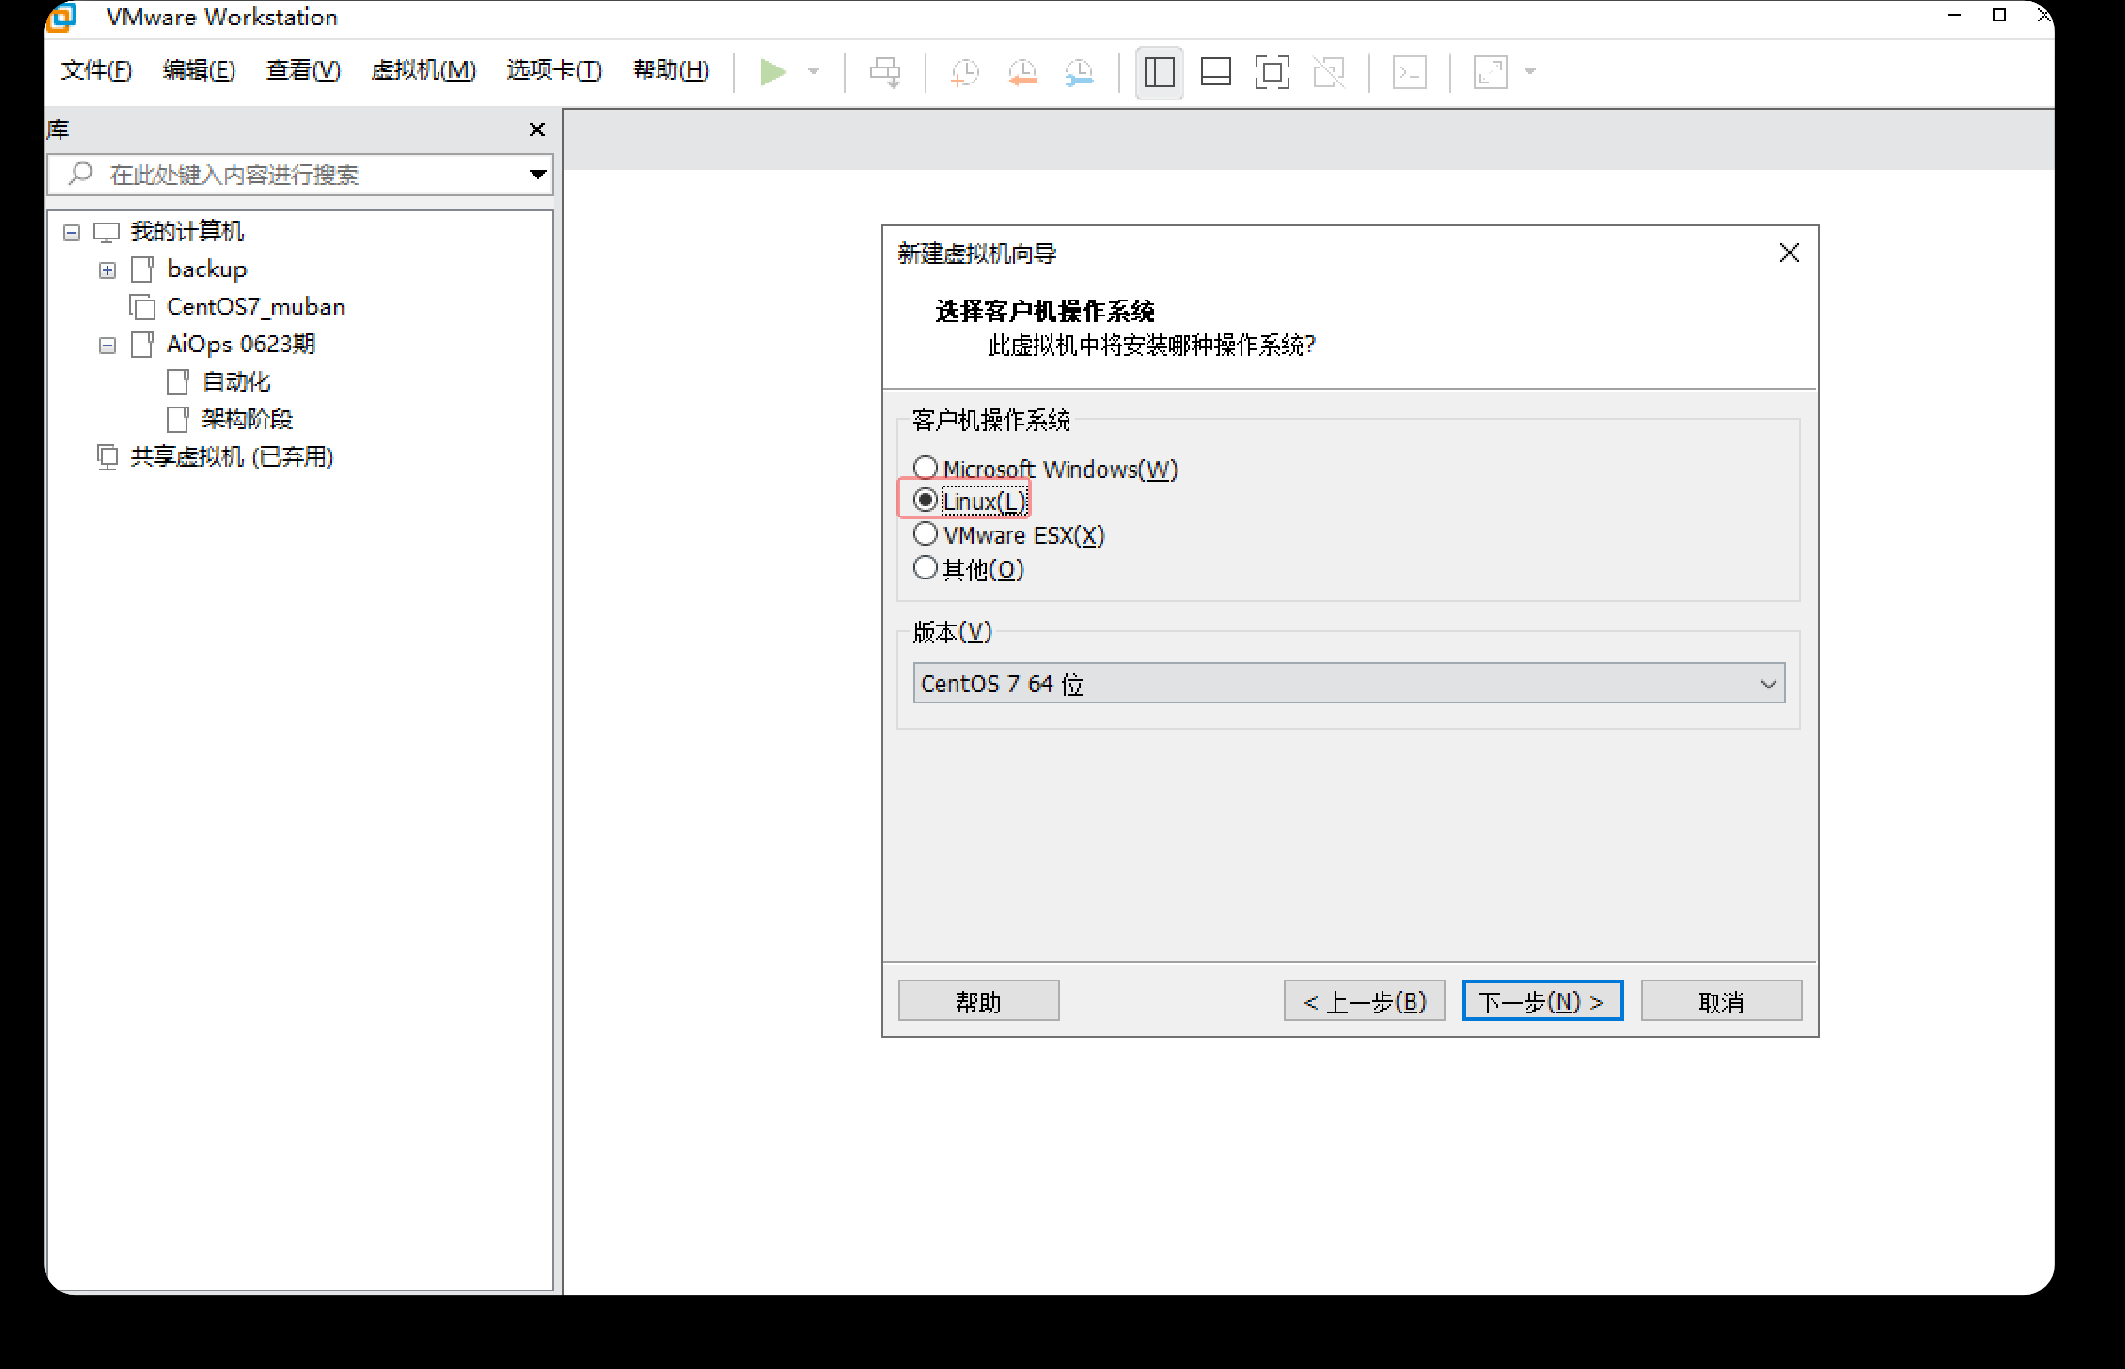Click the take snapshot clock icon
The height and width of the screenshot is (1369, 2125).
[x=965, y=72]
